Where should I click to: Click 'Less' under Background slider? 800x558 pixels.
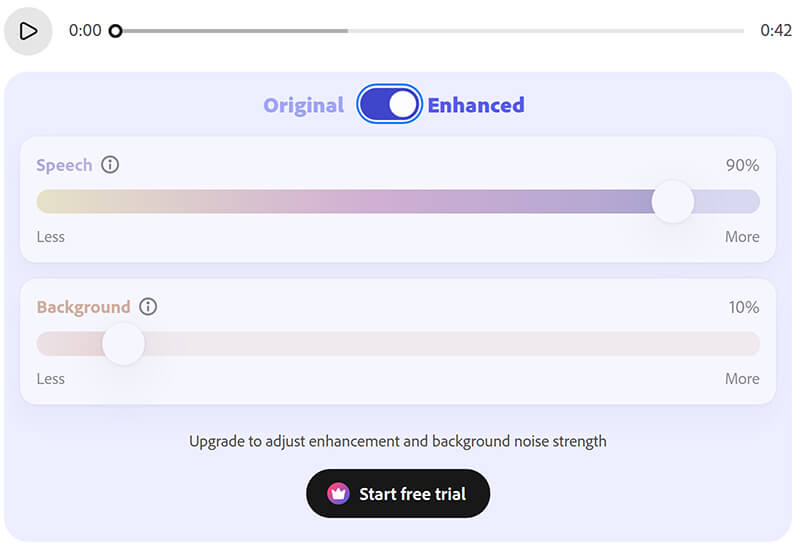click(x=51, y=379)
